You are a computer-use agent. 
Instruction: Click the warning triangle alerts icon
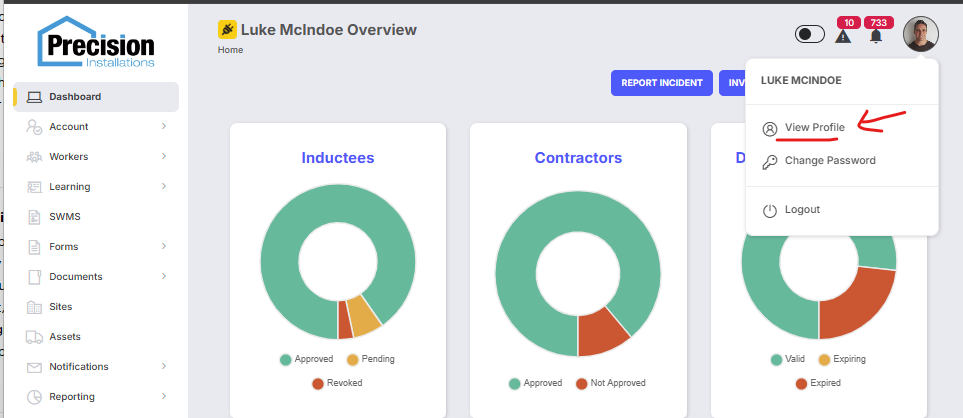coord(843,36)
